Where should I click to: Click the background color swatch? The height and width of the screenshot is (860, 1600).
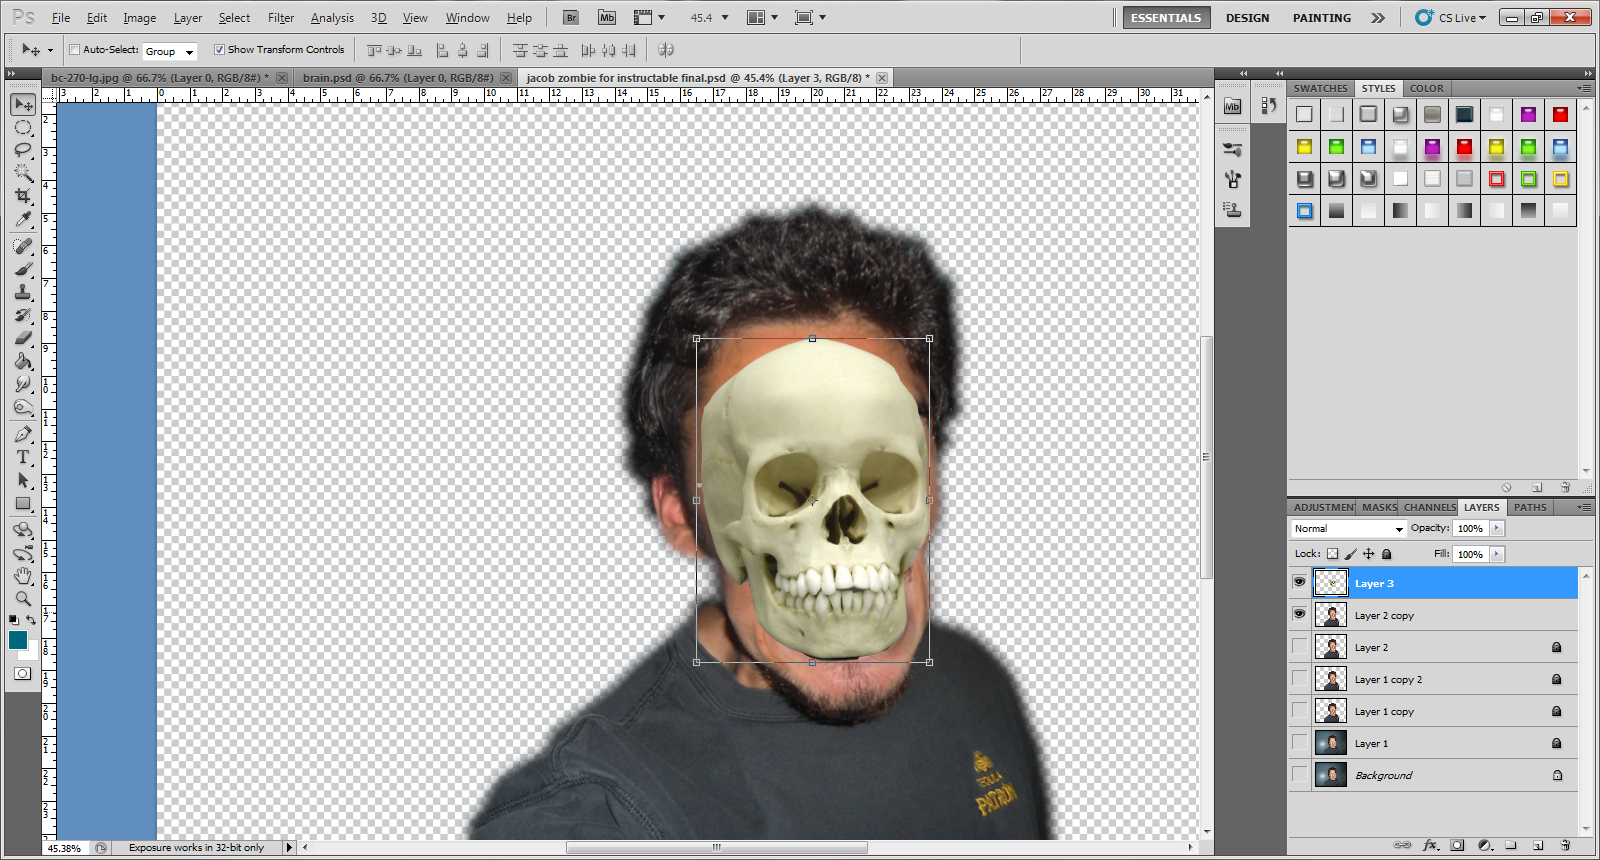(32, 652)
